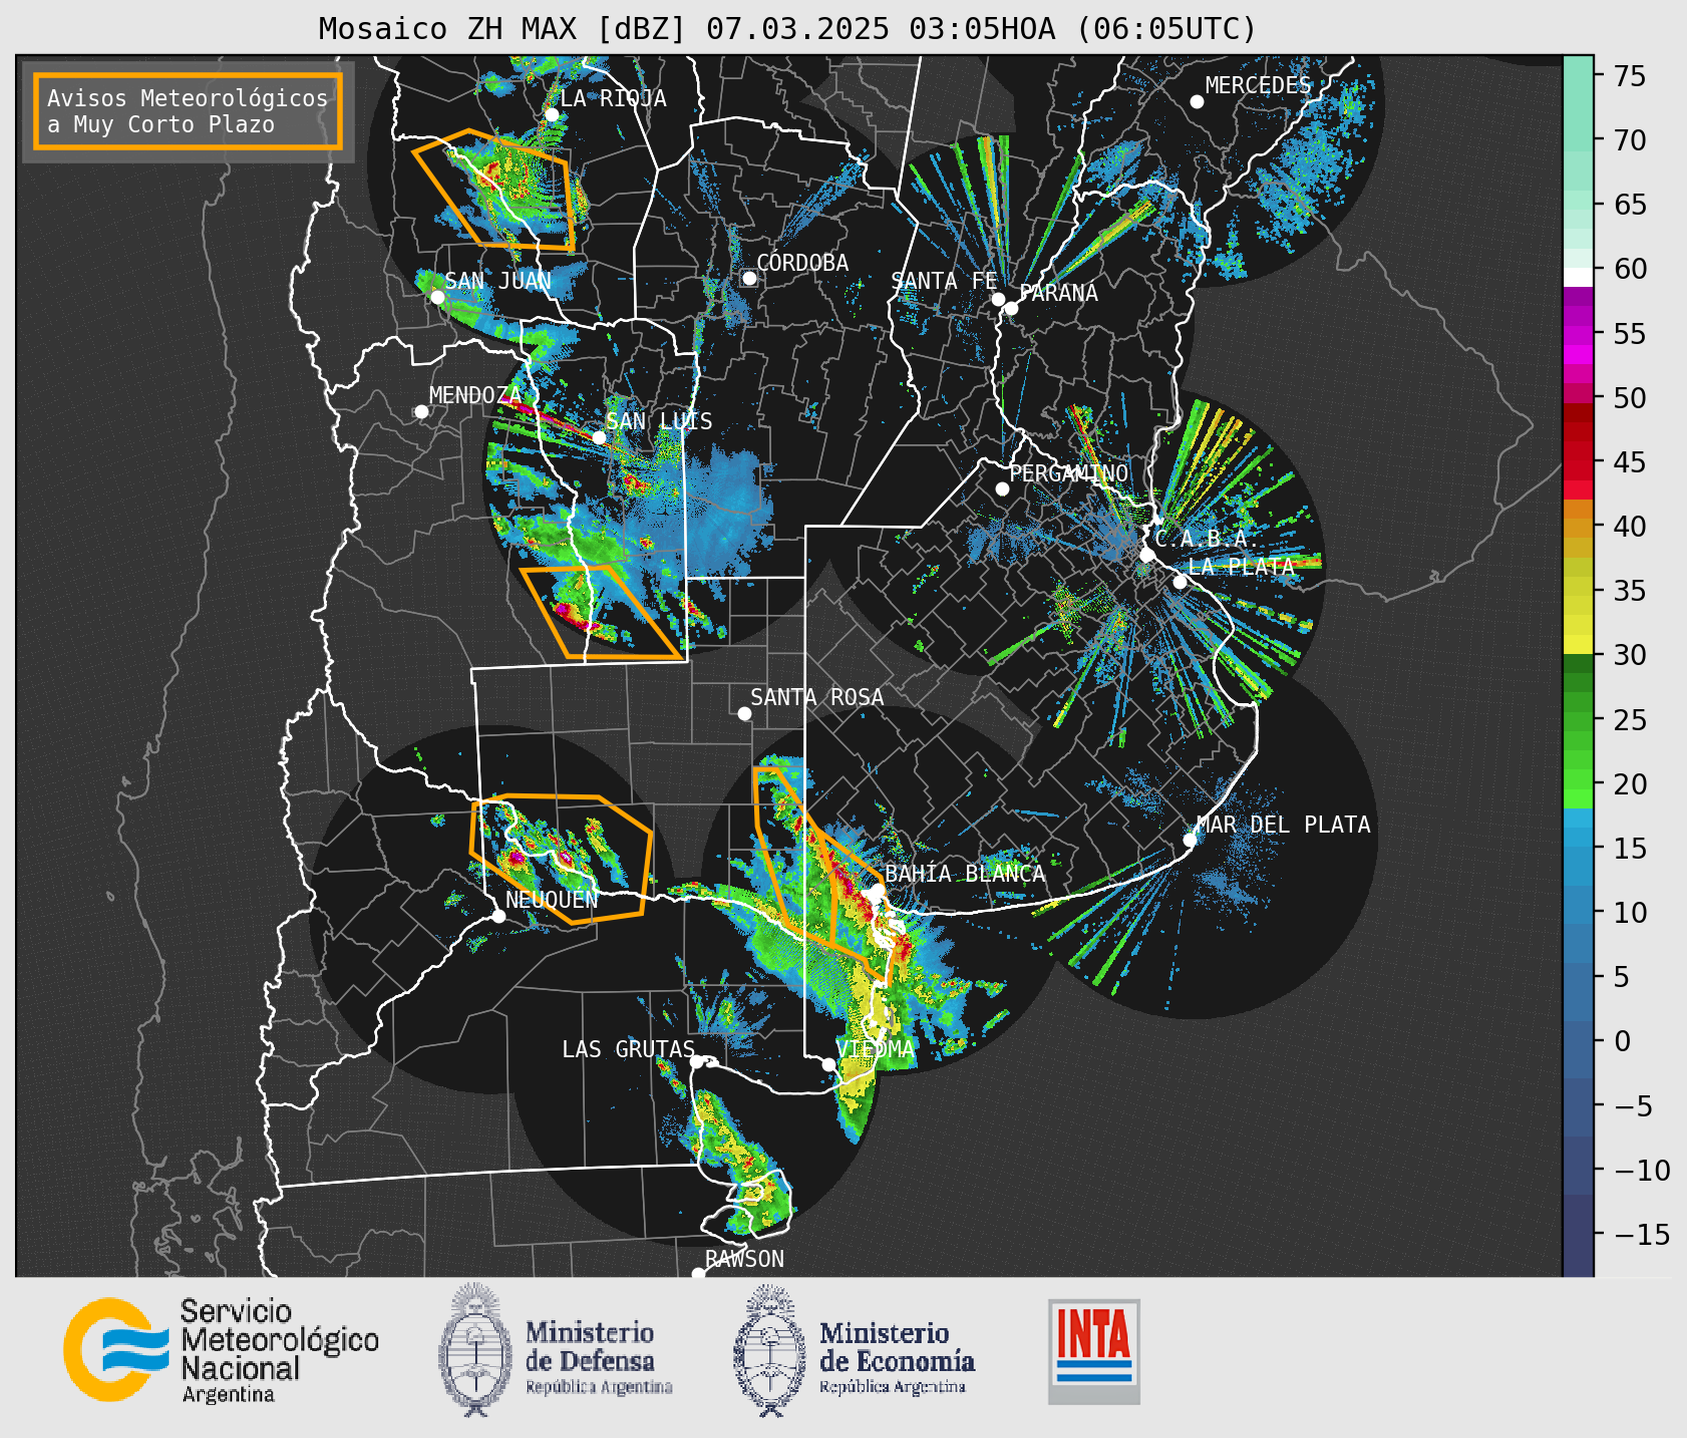1687x1438 pixels.
Task: Click the MAR DEL PLATA label text
Action: pos(1283,824)
